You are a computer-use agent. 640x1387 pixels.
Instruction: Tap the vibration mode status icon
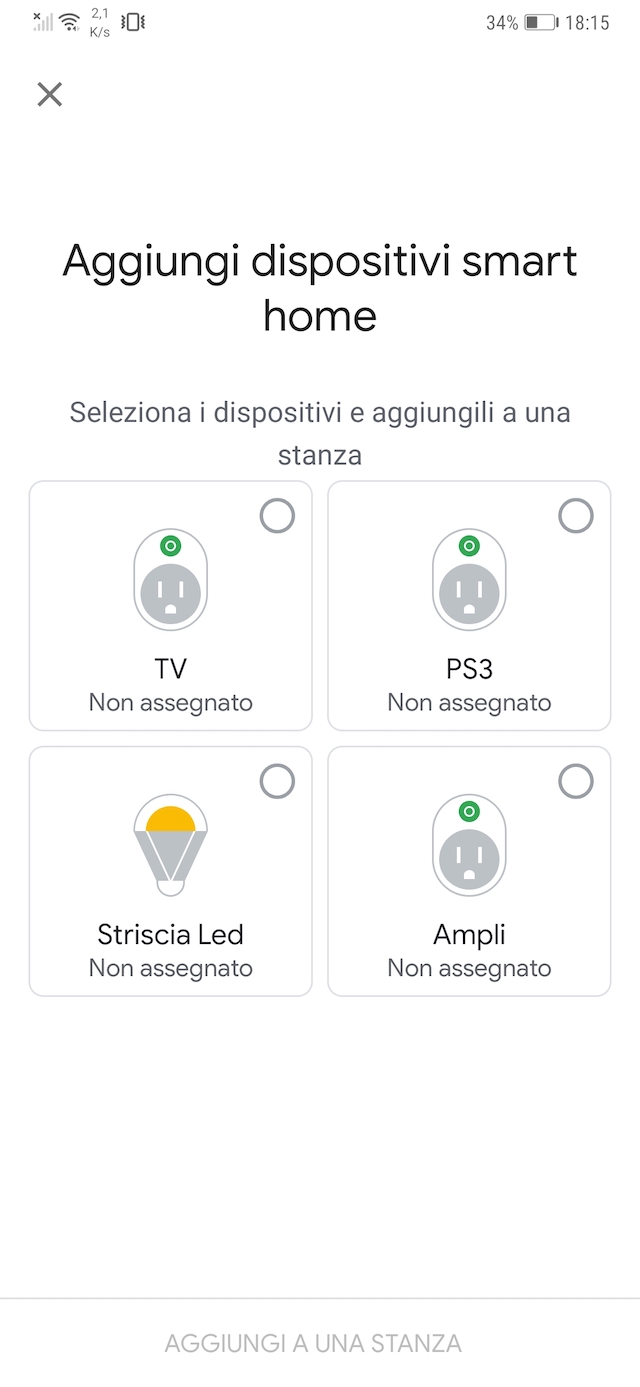(x=132, y=22)
